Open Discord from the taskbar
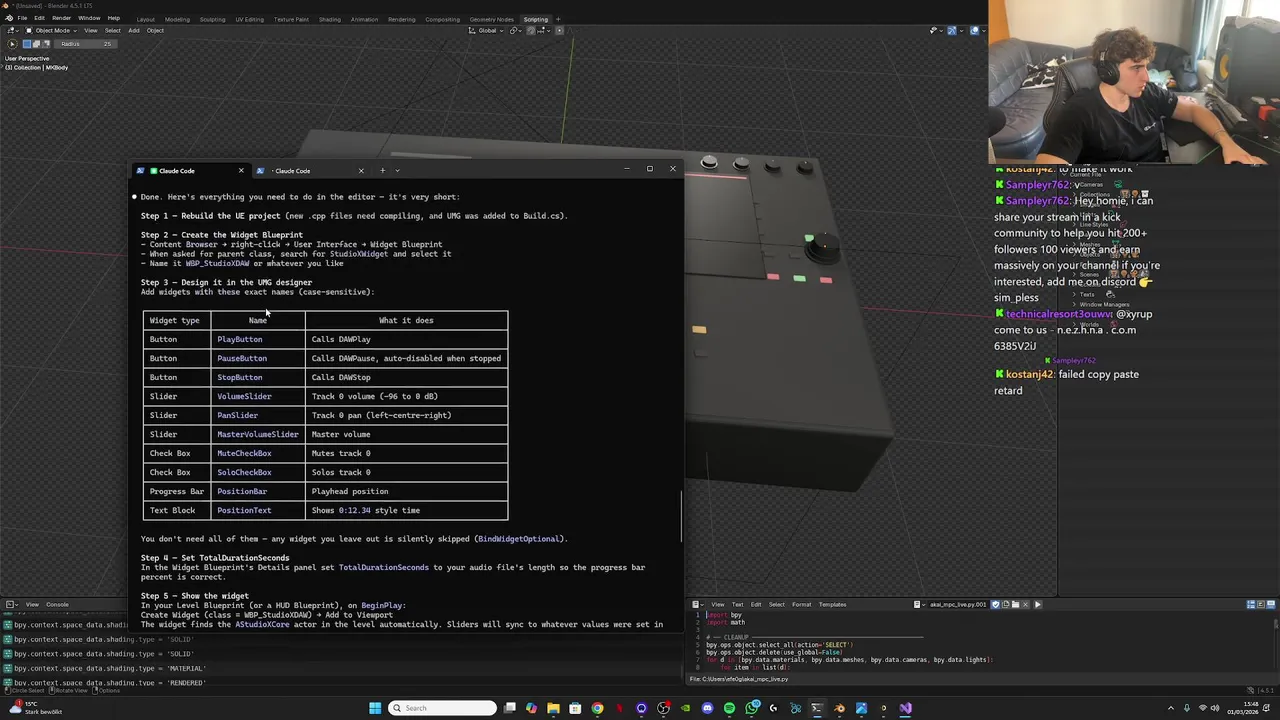The image size is (1280, 720). (707, 708)
